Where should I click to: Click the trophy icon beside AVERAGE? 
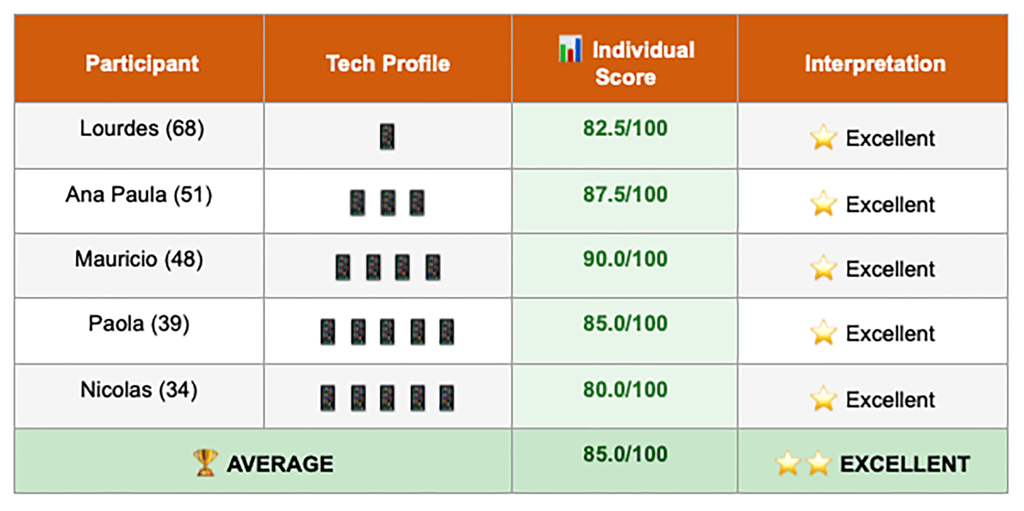[206, 463]
